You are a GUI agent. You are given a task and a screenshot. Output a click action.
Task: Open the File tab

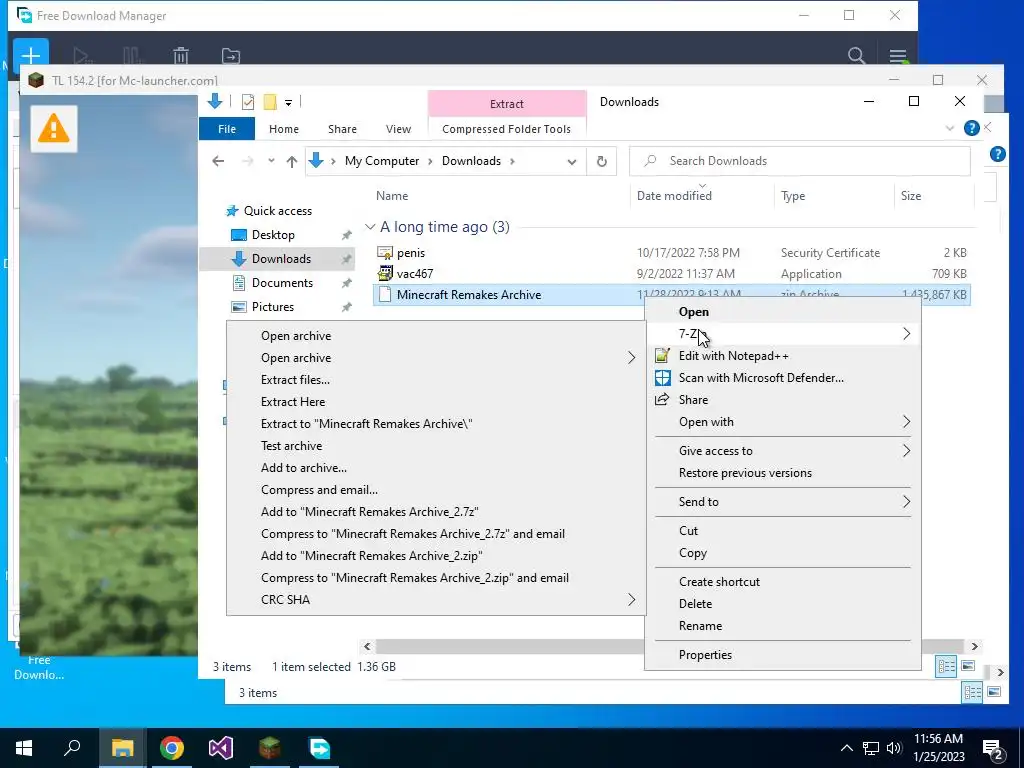pos(227,129)
